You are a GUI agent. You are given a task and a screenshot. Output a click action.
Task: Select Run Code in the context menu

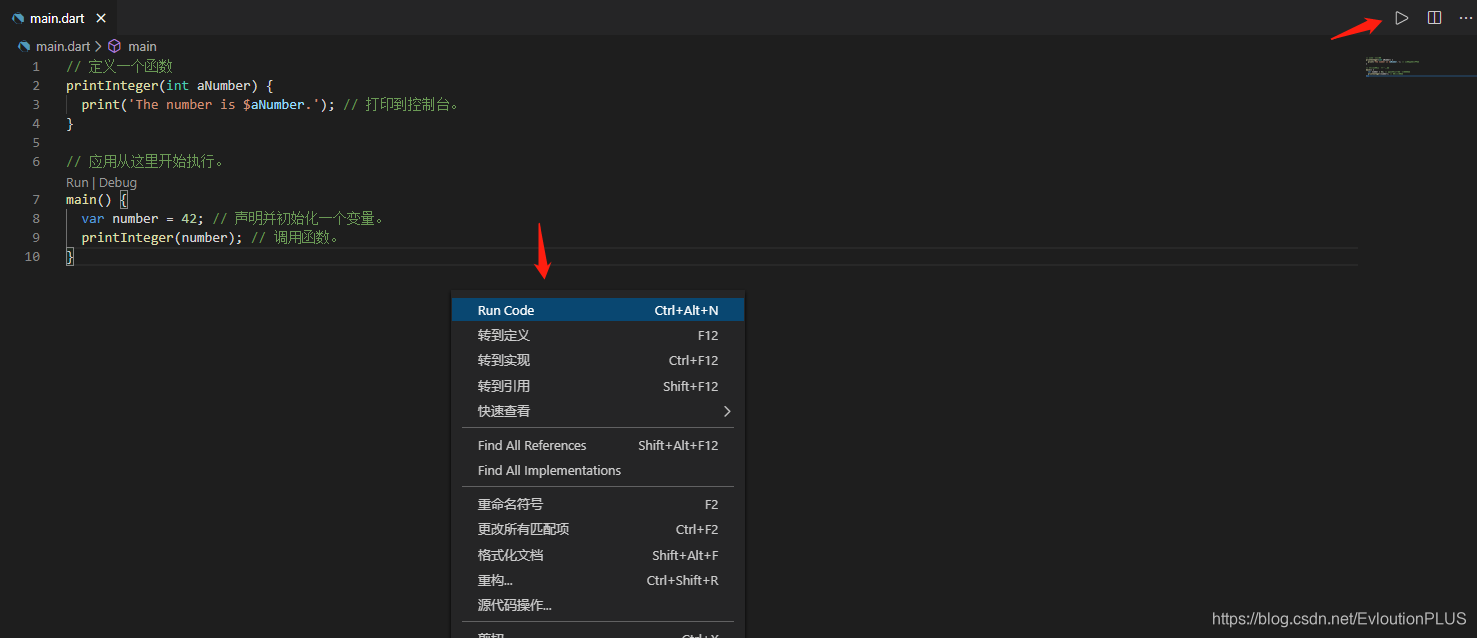point(505,310)
